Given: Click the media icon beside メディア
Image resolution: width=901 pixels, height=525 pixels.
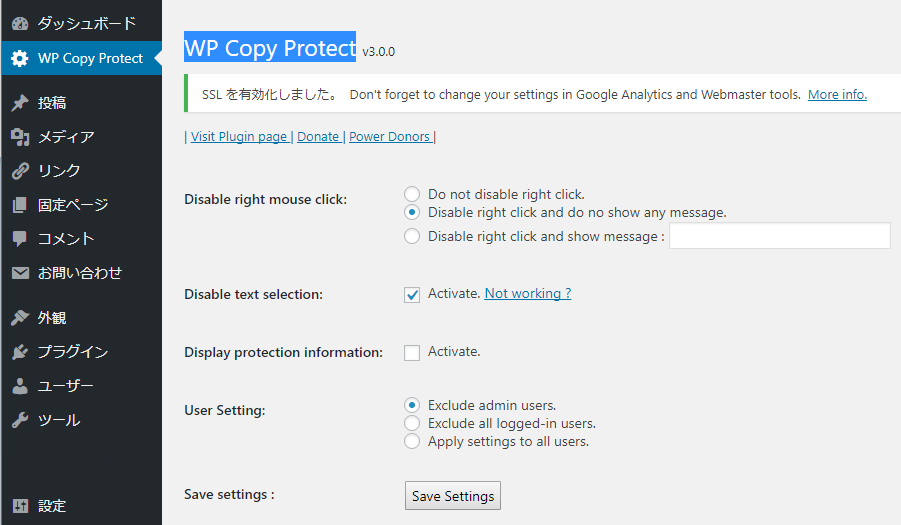Looking at the screenshot, I should [x=20, y=137].
